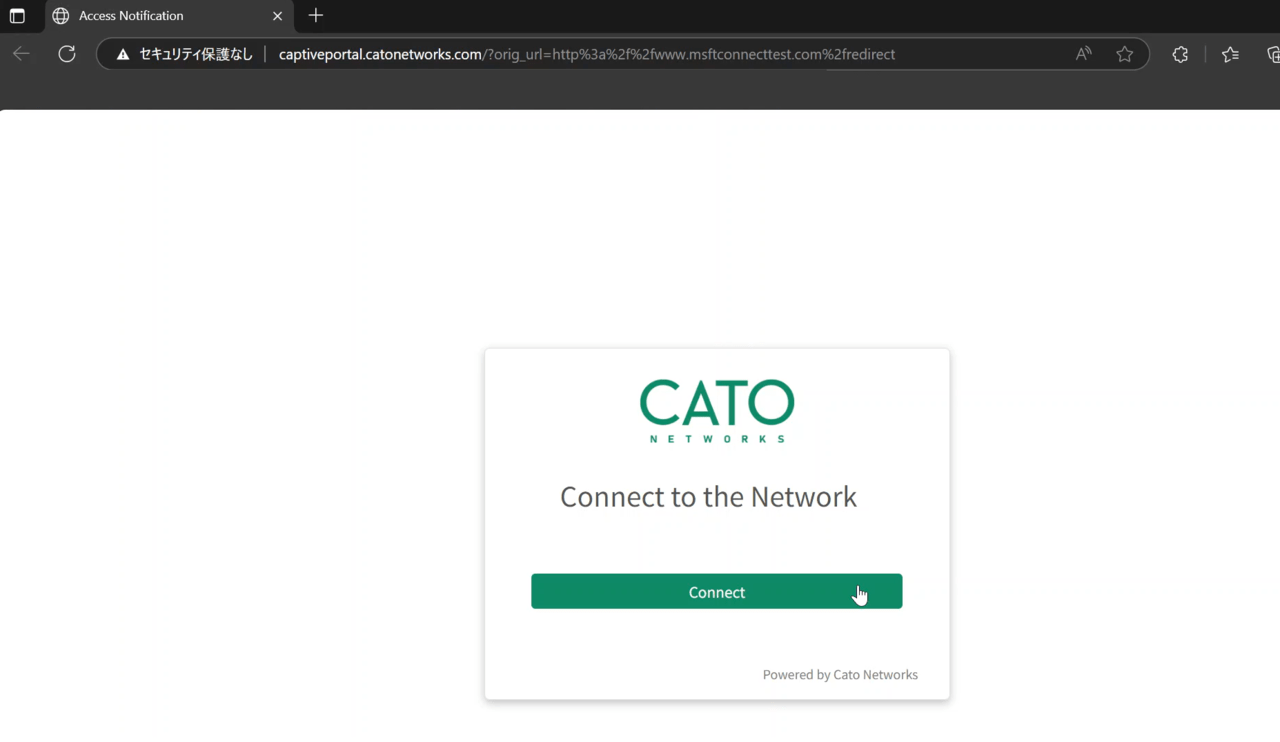Go back with the back arrow icon
Image resolution: width=1280 pixels, height=742 pixels.
[x=21, y=54]
